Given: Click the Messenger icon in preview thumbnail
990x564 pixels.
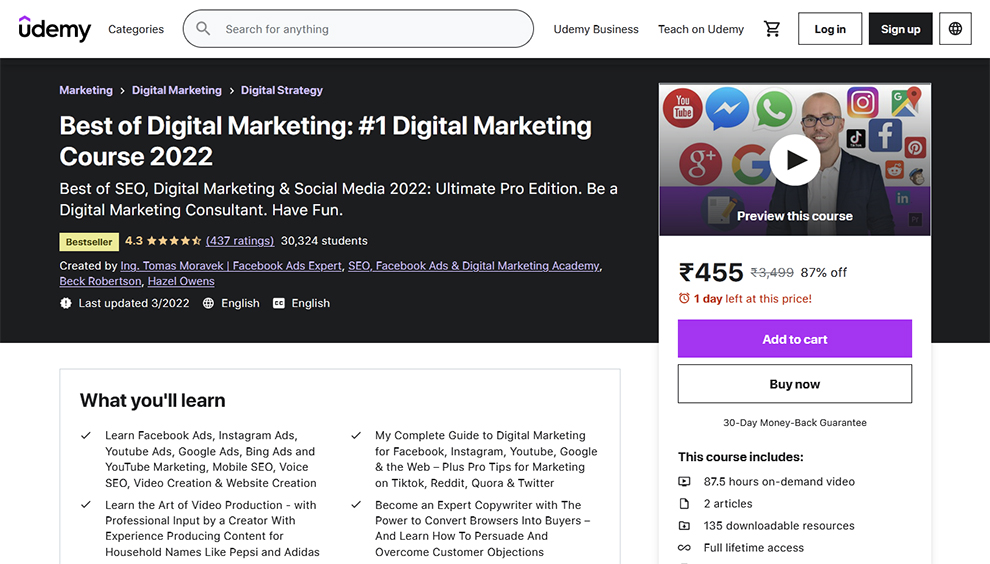Looking at the screenshot, I should (x=727, y=109).
